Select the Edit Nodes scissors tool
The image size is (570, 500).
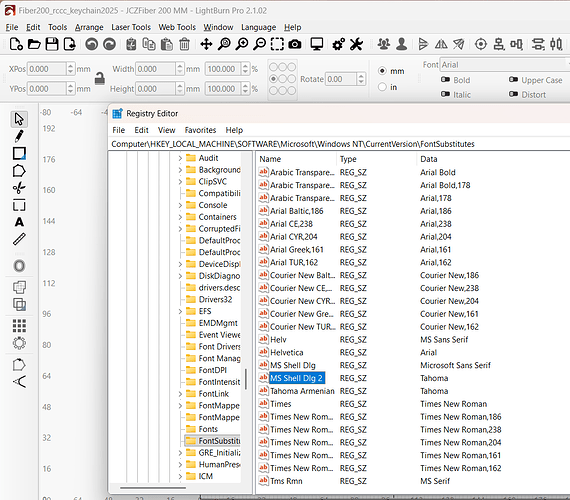pos(19,188)
